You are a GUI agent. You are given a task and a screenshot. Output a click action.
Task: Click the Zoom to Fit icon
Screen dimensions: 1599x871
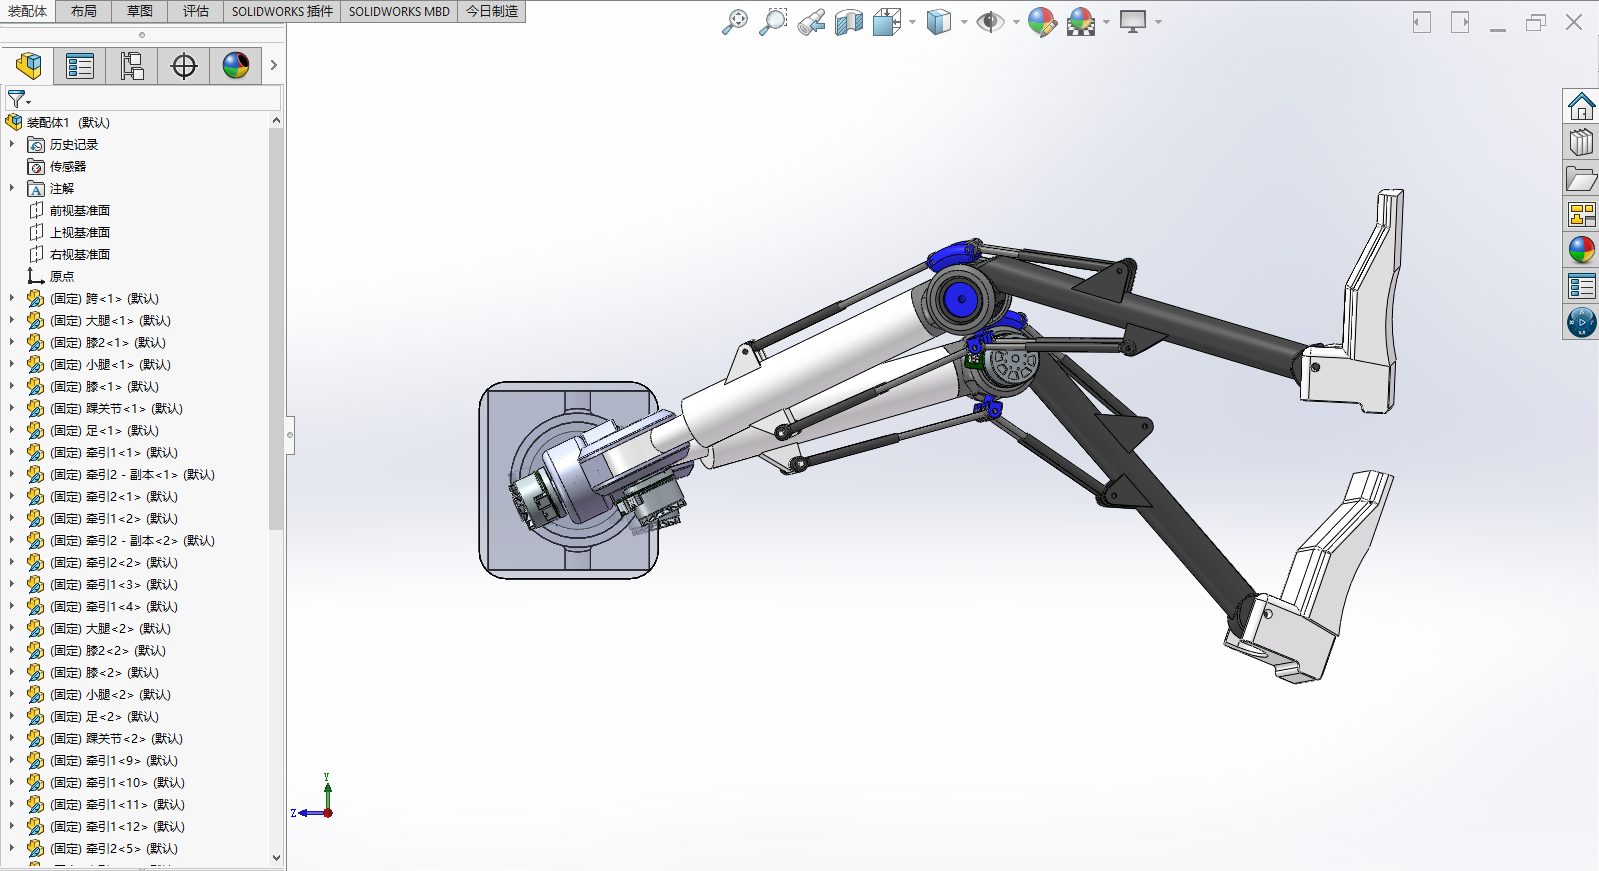(735, 22)
